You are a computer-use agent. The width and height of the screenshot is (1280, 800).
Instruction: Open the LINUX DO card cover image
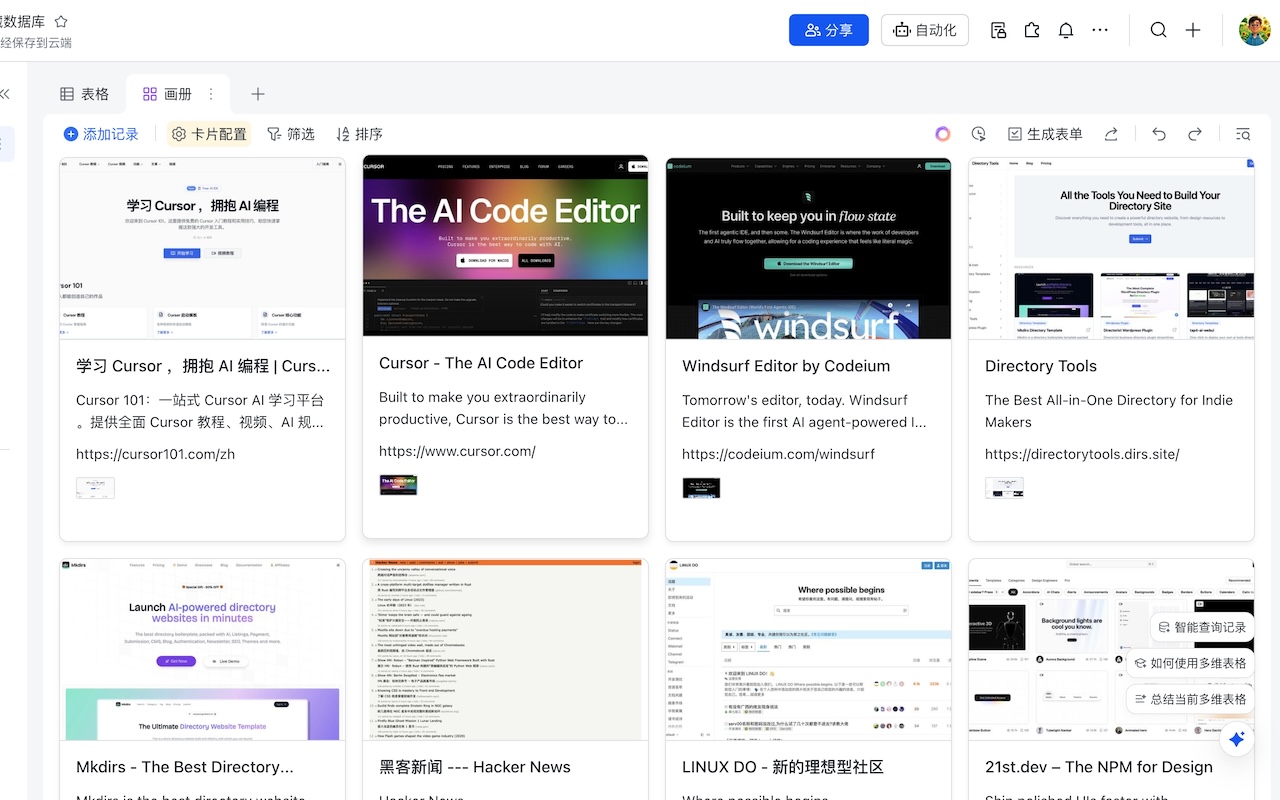[808, 650]
